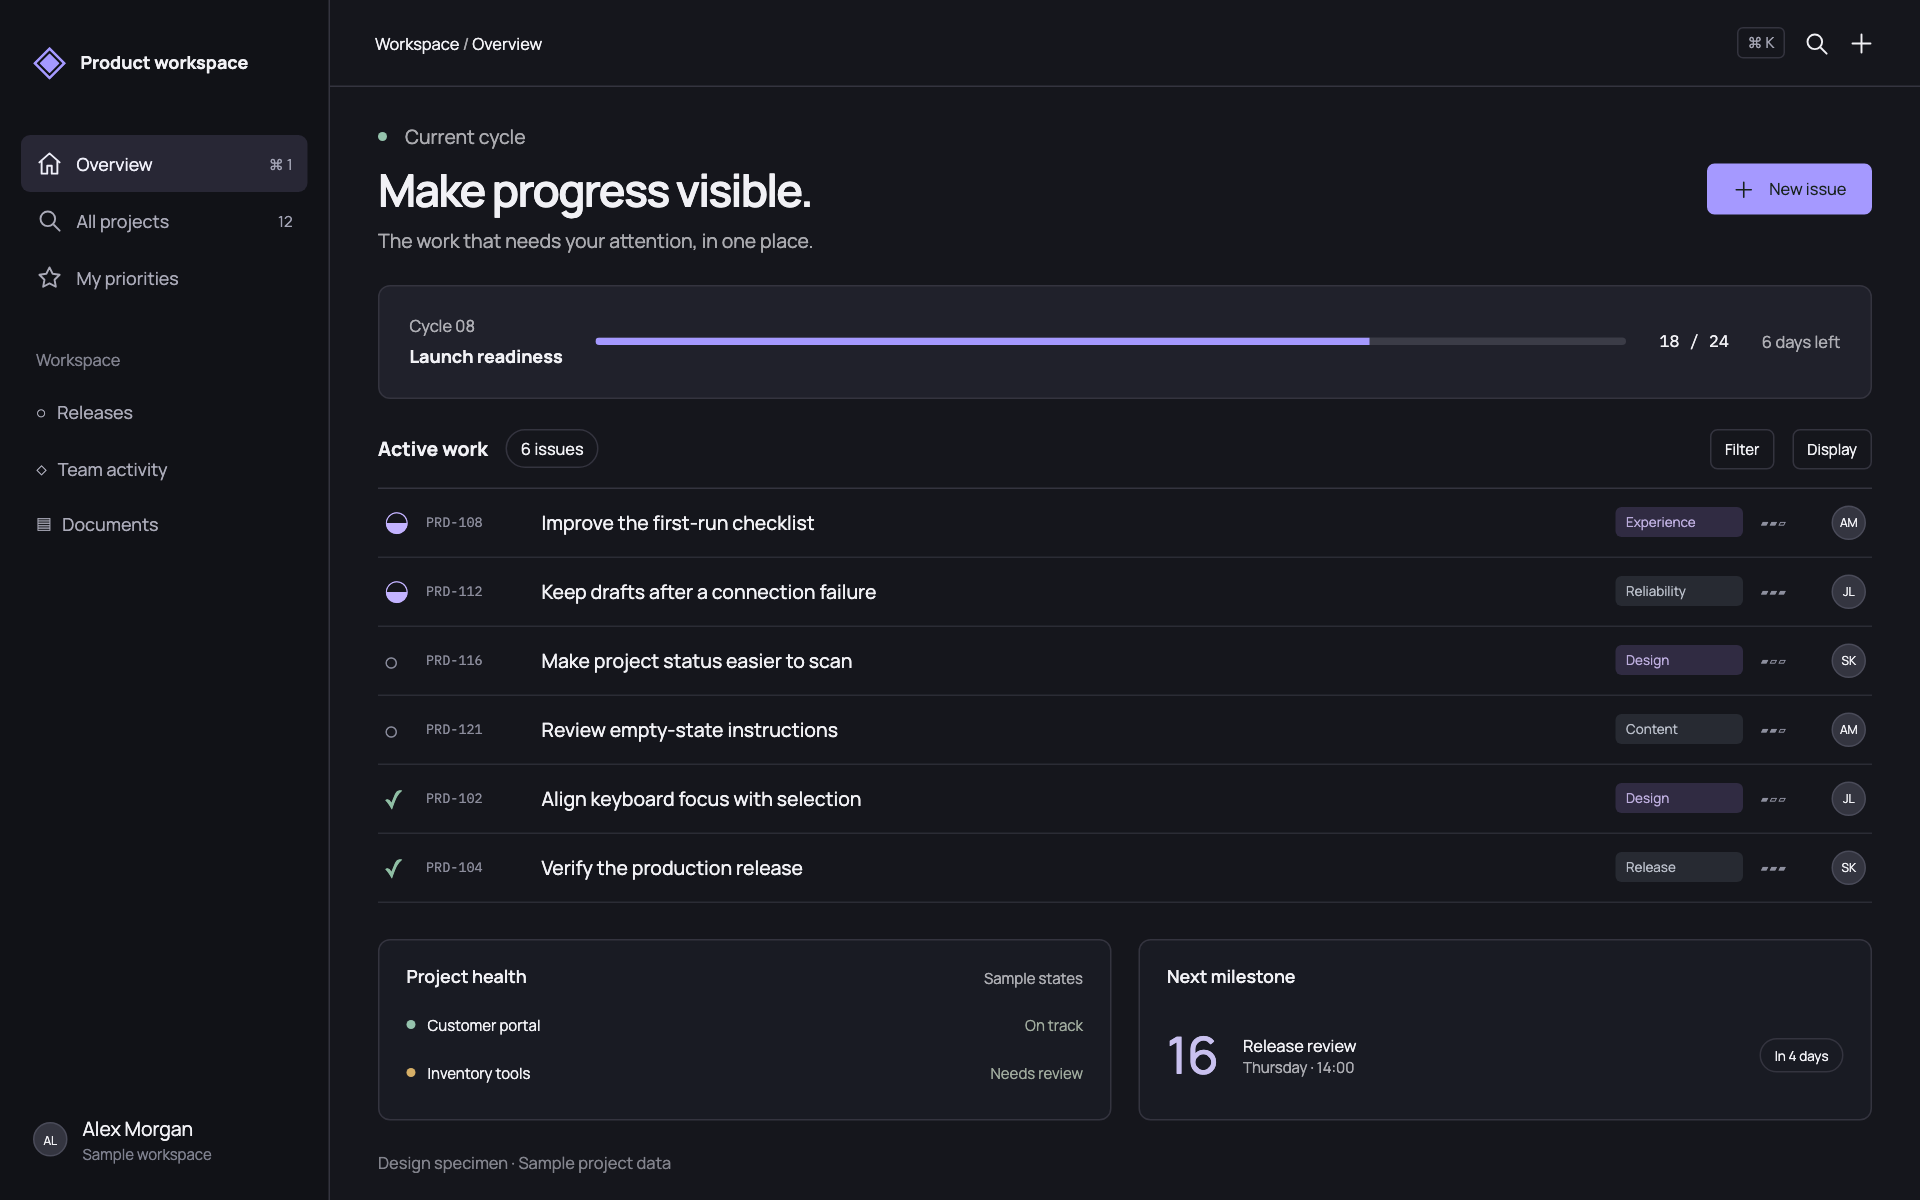Open JL avatar on Keep drafts row

pyautogui.click(x=1848, y=592)
